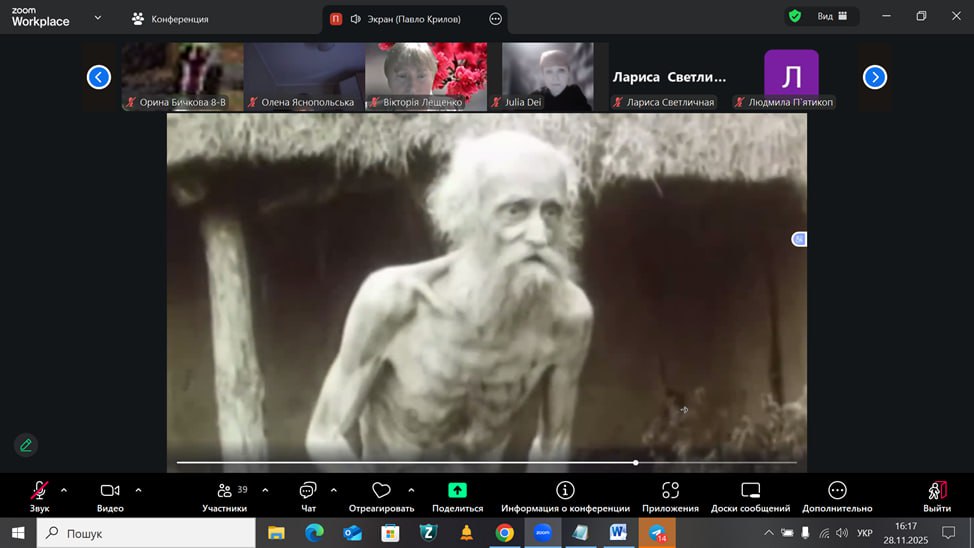974x548 pixels.
Task: Open the Вид view layout menu
Action: pos(832,17)
